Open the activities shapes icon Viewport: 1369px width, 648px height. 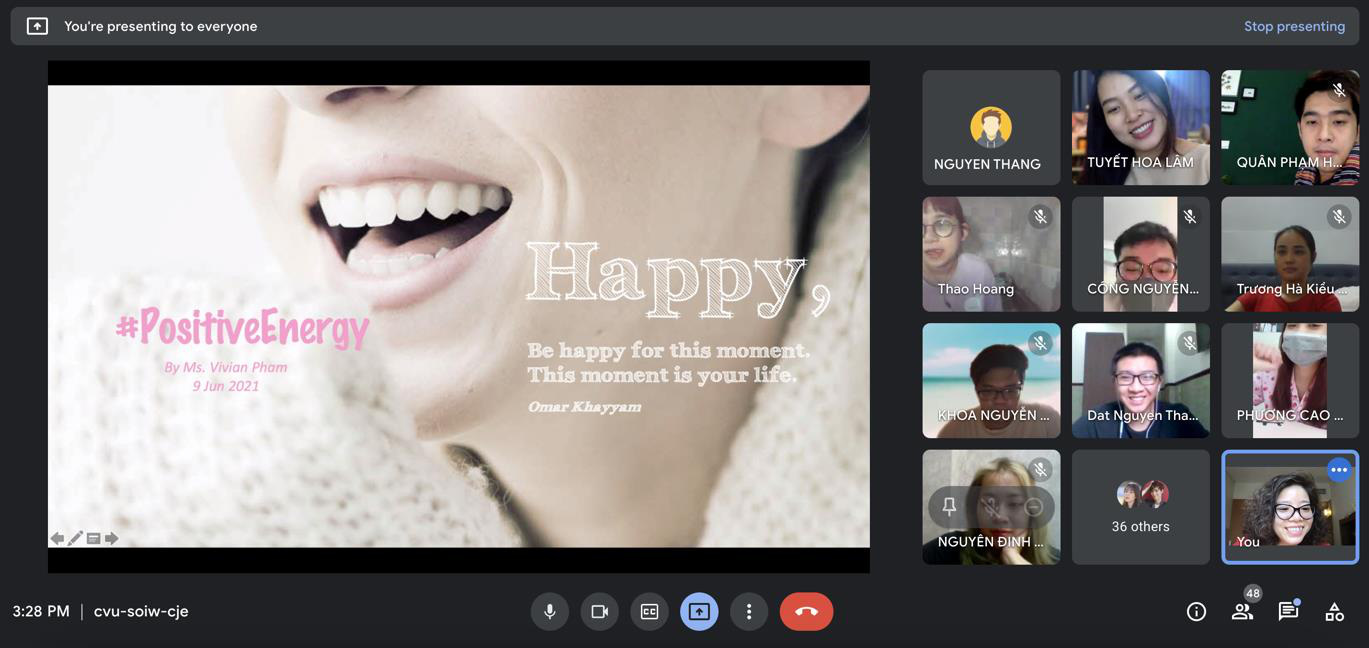[x=1334, y=612]
